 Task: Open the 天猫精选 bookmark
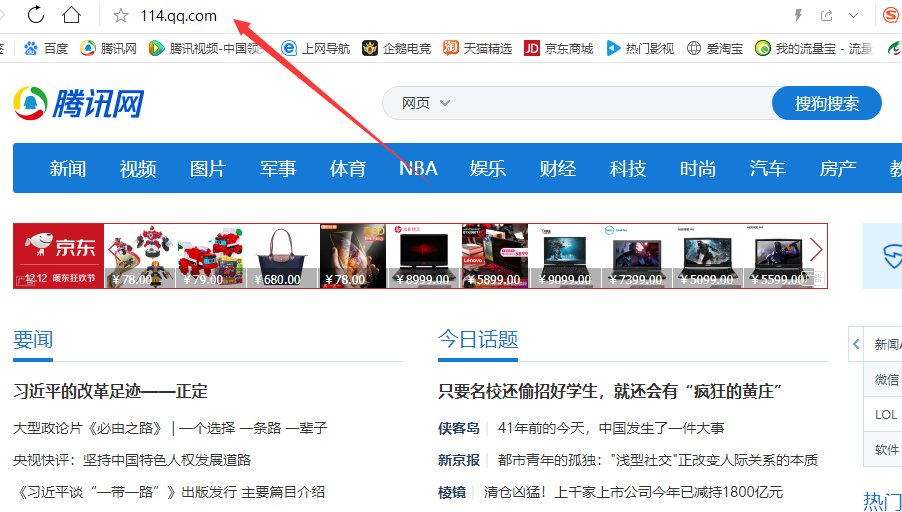[477, 48]
